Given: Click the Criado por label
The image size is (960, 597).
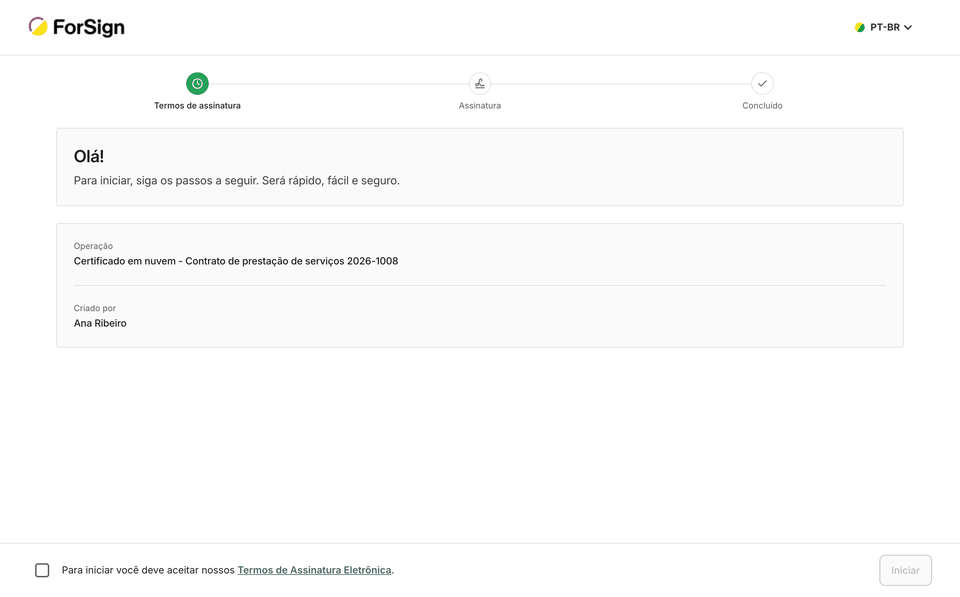Looking at the screenshot, I should point(95,308).
